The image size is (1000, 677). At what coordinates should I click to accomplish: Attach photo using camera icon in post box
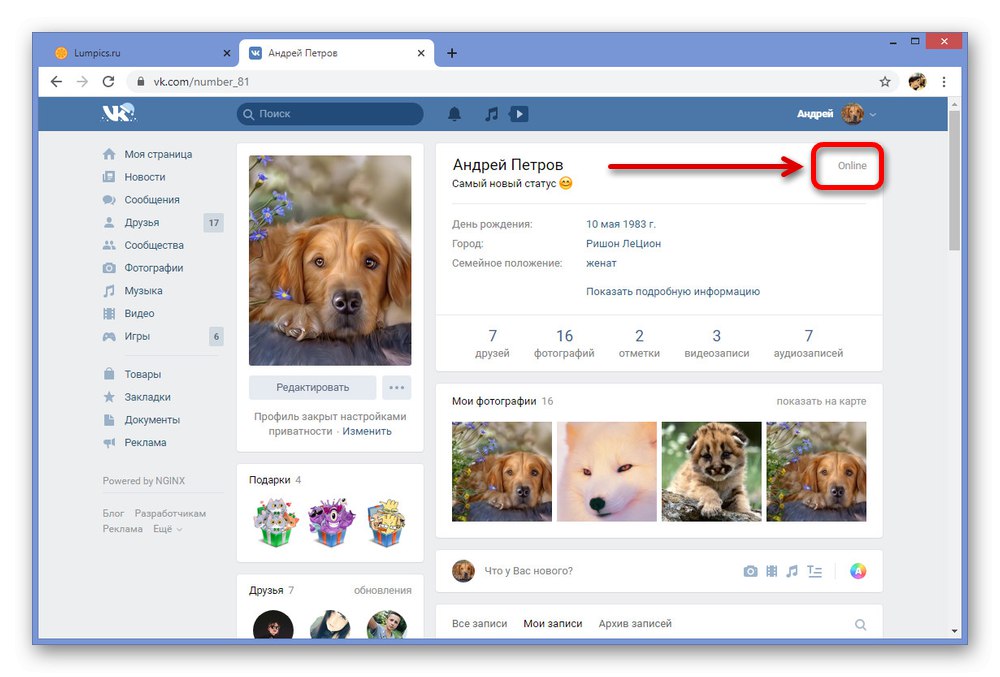(x=751, y=571)
